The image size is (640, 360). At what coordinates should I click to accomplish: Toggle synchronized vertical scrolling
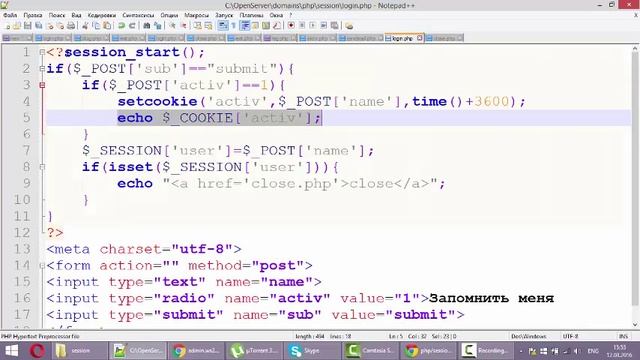(x=198, y=26)
